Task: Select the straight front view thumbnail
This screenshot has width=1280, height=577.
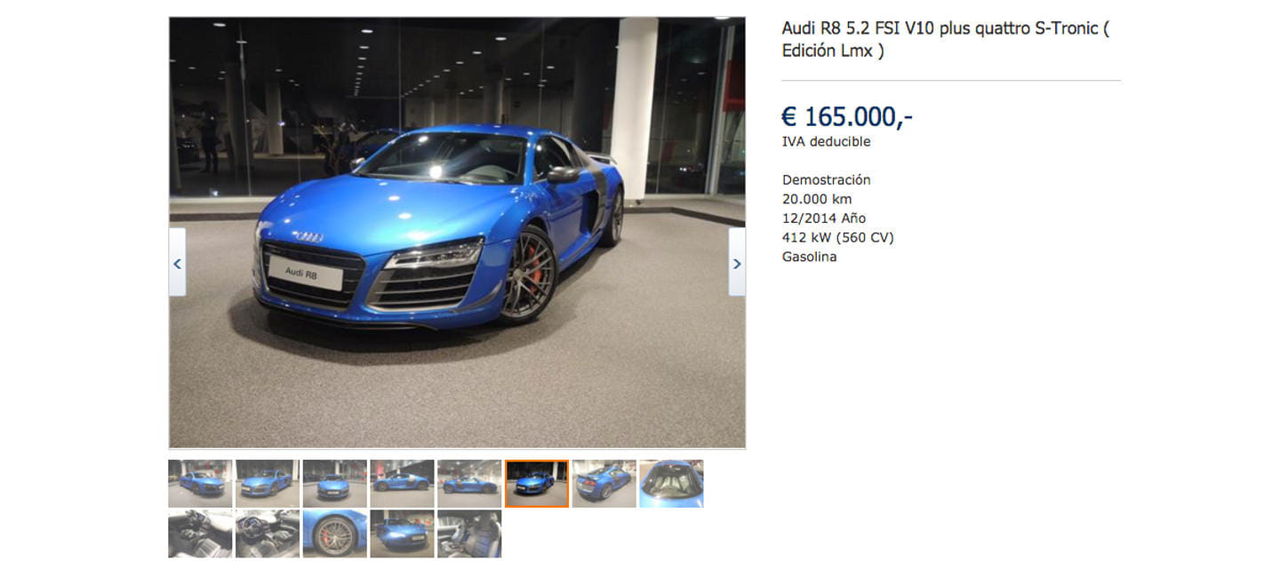Action: [x=335, y=484]
